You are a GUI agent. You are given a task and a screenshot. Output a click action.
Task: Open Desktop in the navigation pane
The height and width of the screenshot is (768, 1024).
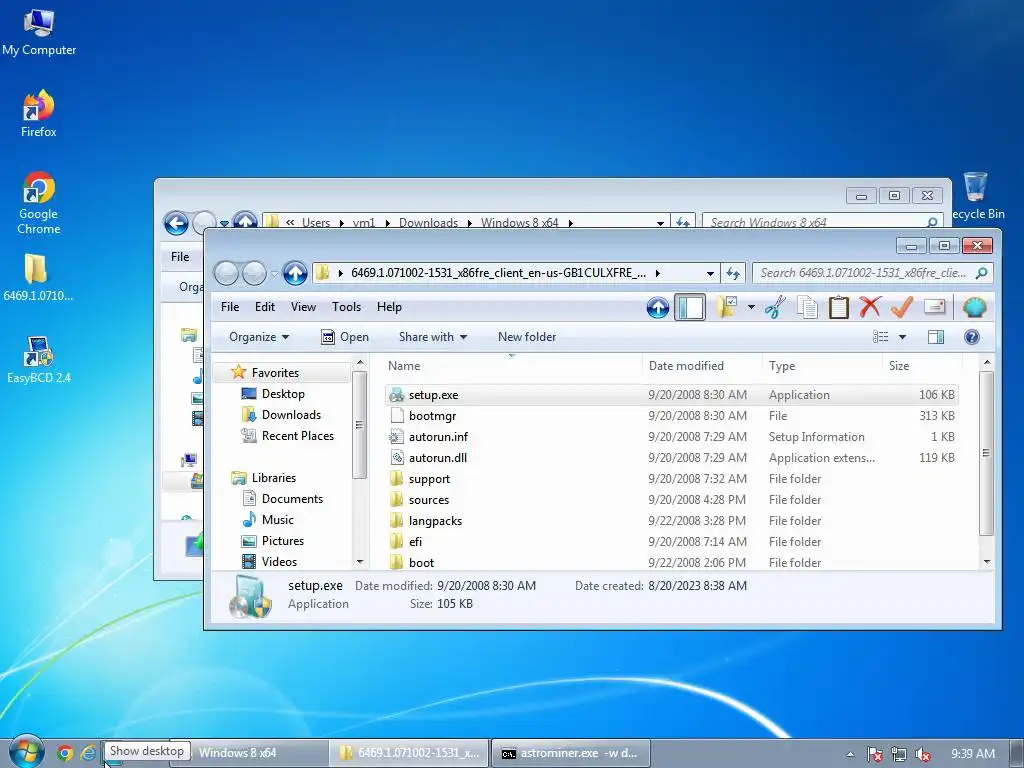283,394
